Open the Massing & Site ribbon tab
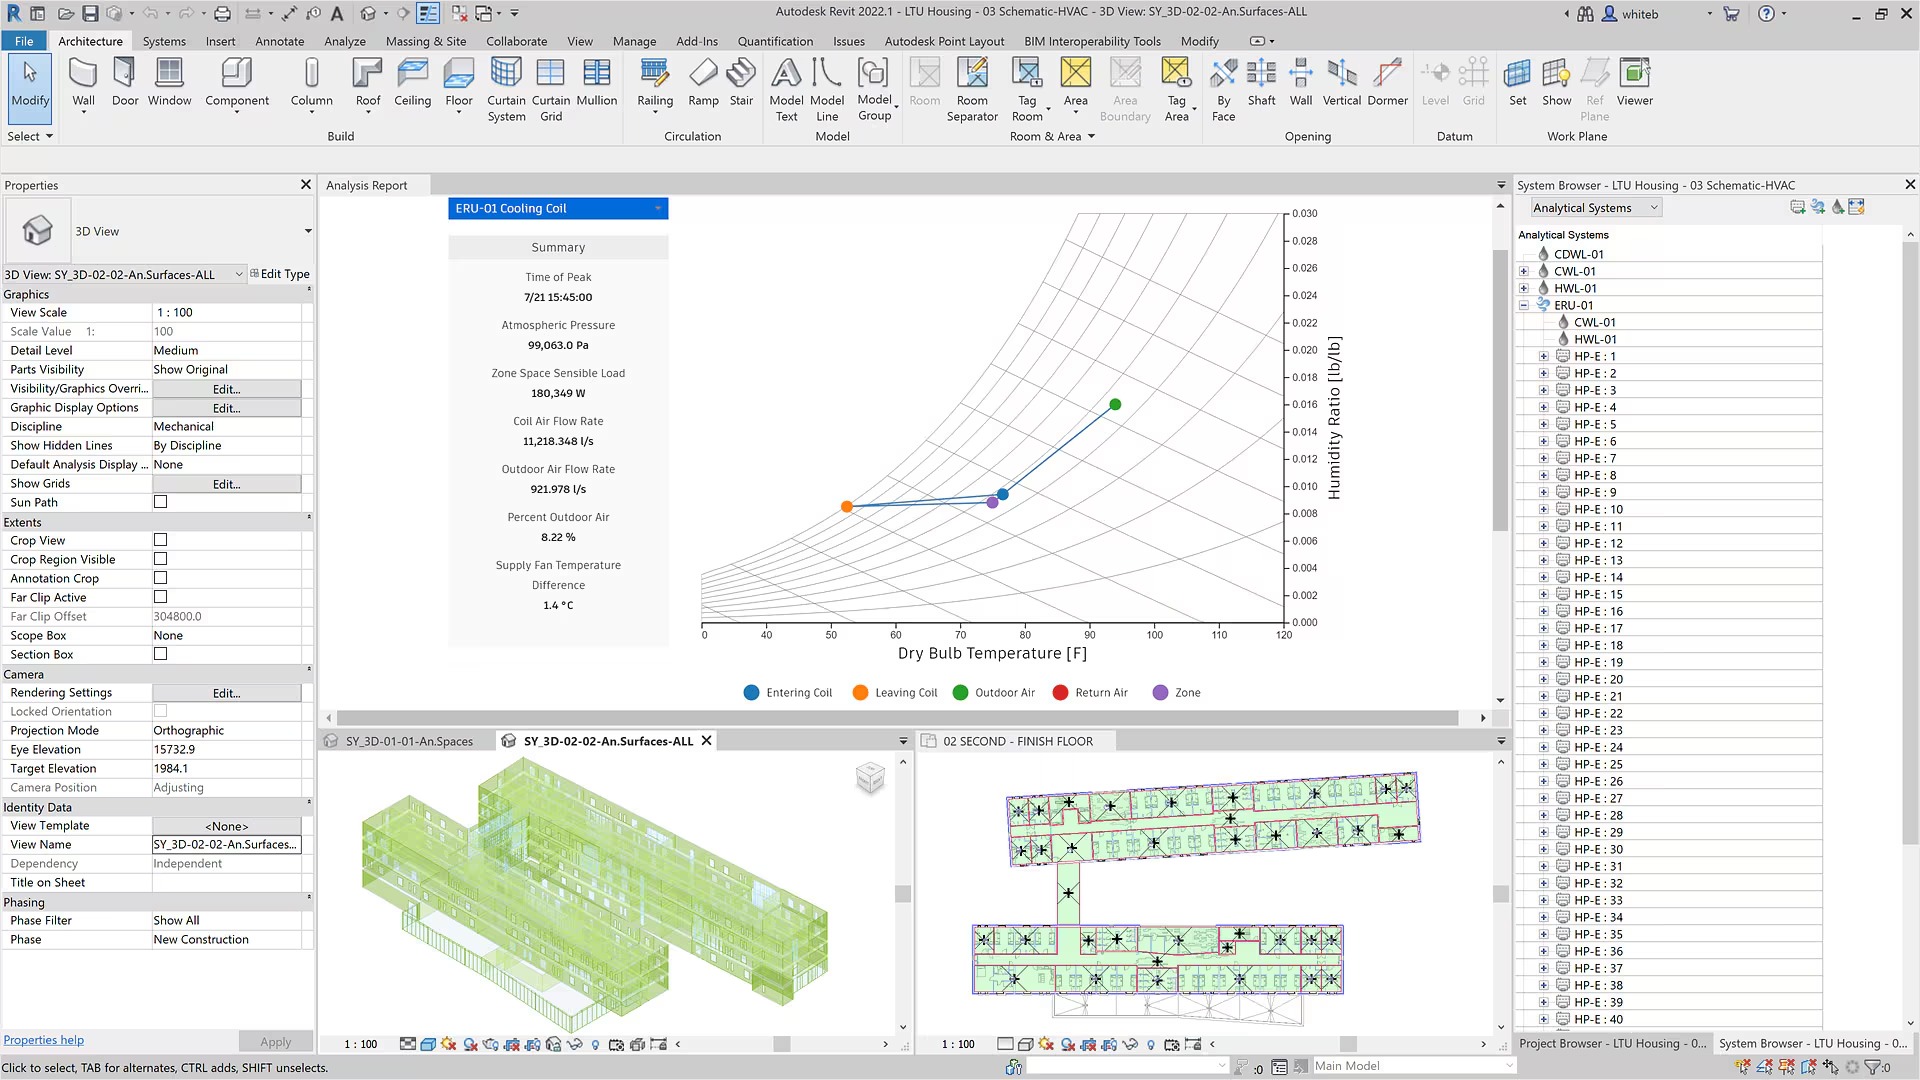 click(x=425, y=41)
